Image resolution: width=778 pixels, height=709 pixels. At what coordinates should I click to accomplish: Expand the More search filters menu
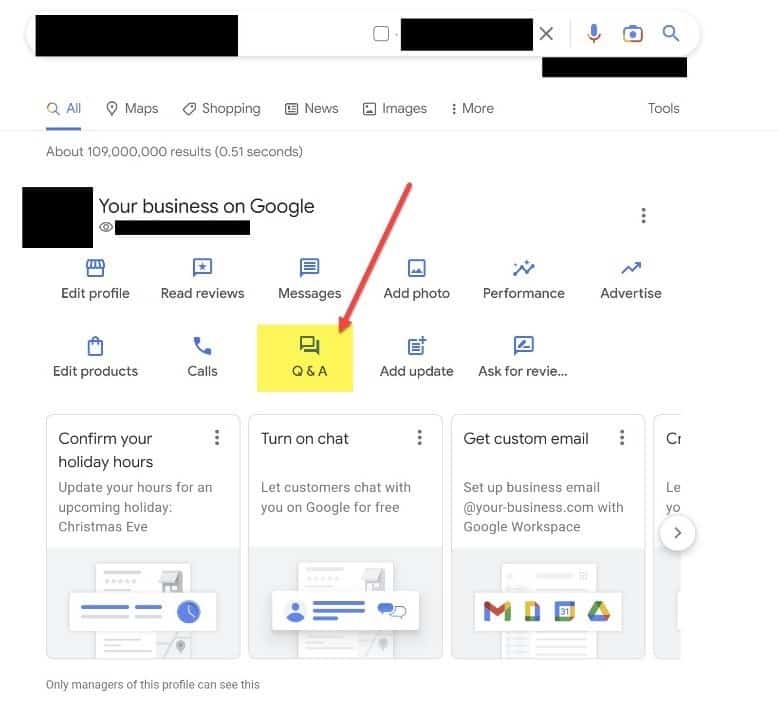pos(472,108)
